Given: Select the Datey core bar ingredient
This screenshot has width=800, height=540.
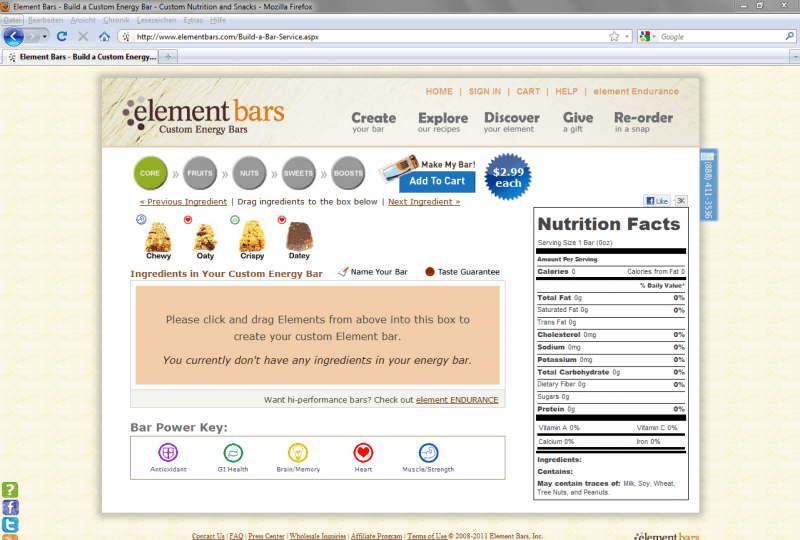Looking at the screenshot, I should click(299, 241).
